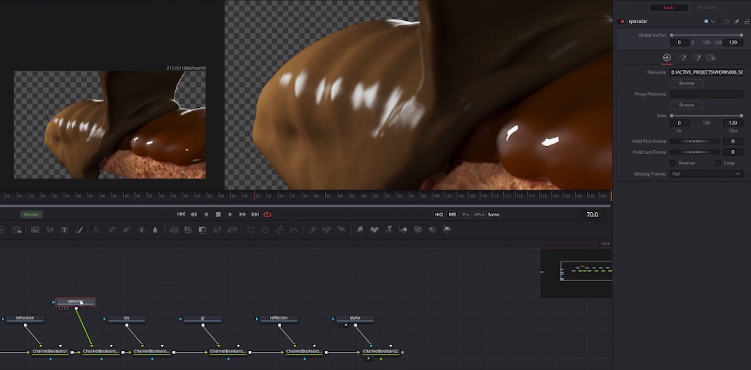Open the File tab of the Loader
The image size is (751, 370).
click(x=667, y=57)
